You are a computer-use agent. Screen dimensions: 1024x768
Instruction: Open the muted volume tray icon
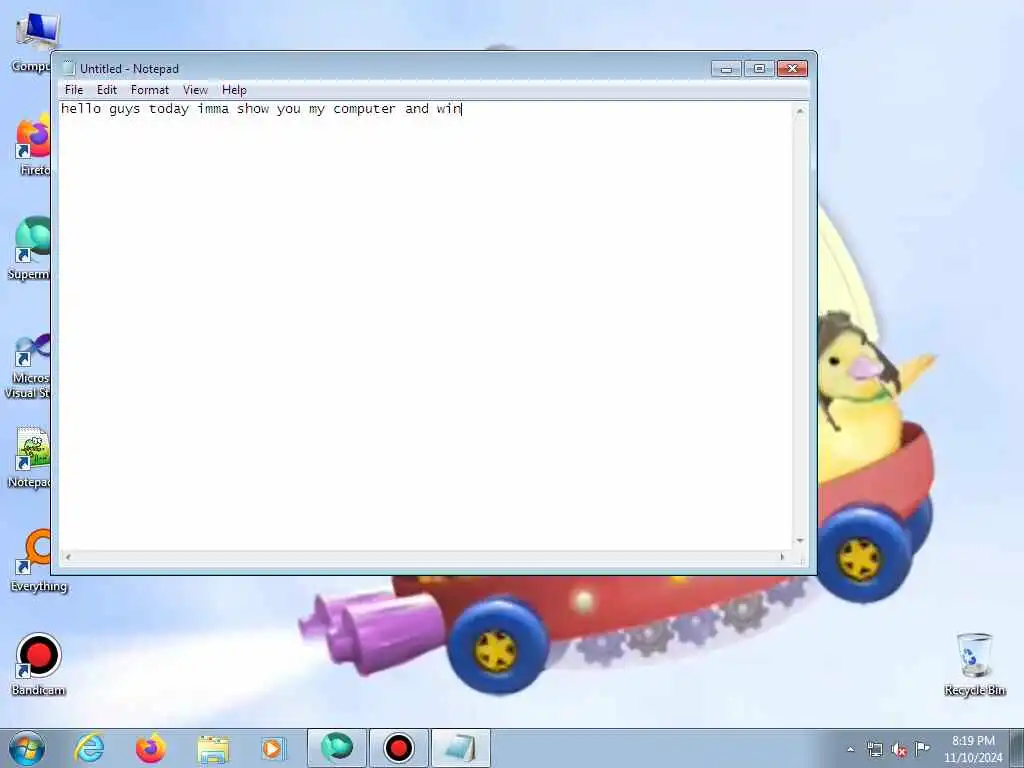tap(899, 750)
